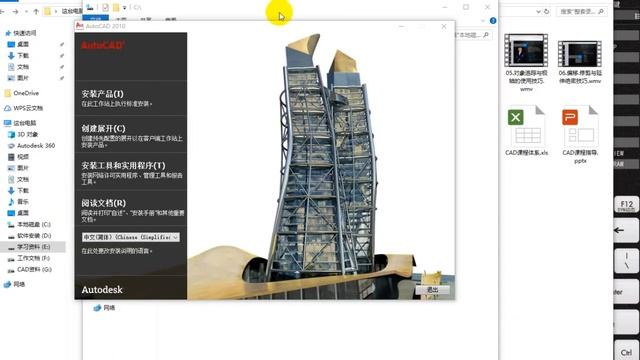Click the blue help icon
640x360 pixels.
[493, 20]
